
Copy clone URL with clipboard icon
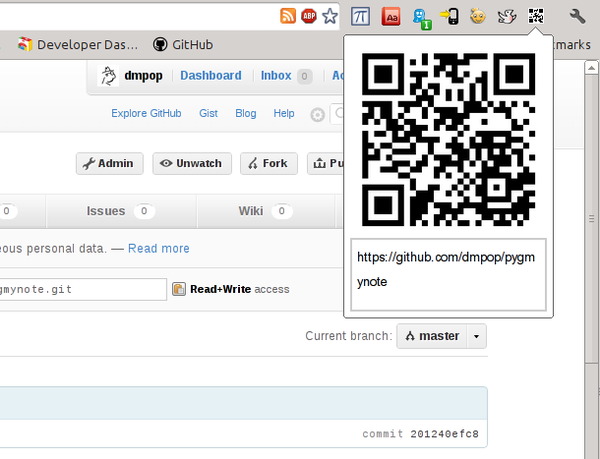(179, 289)
